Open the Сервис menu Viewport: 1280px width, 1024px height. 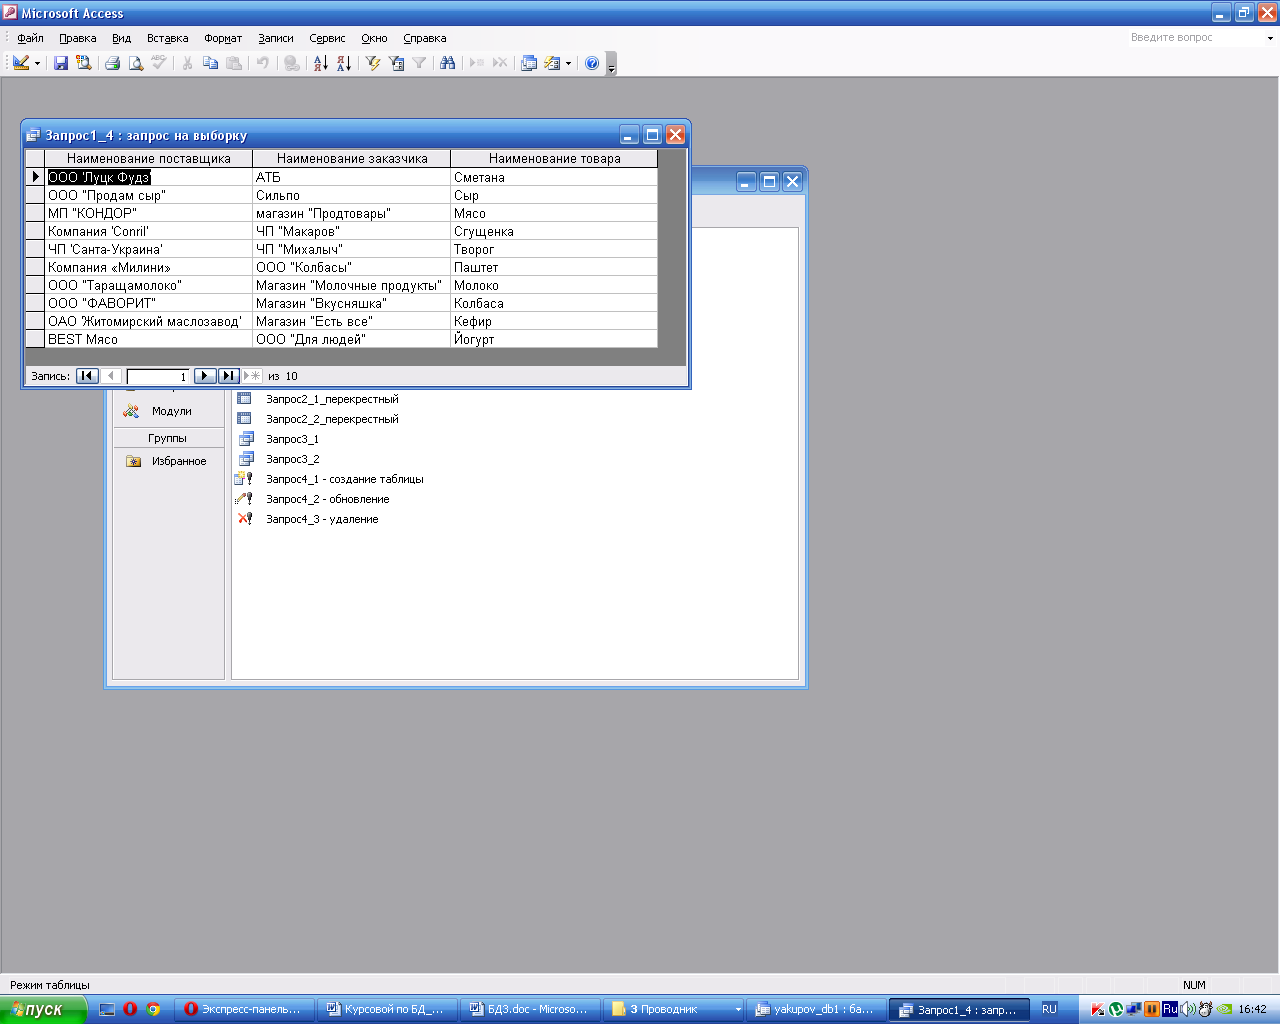327,38
